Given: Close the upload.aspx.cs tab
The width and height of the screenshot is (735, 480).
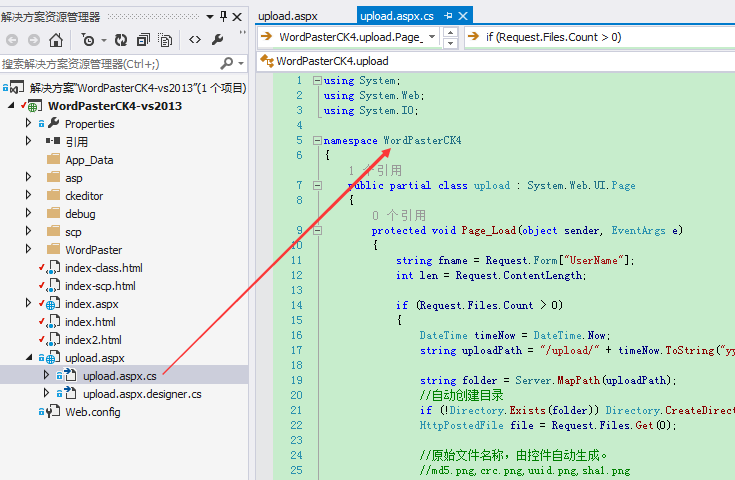Looking at the screenshot, I should 463,16.
